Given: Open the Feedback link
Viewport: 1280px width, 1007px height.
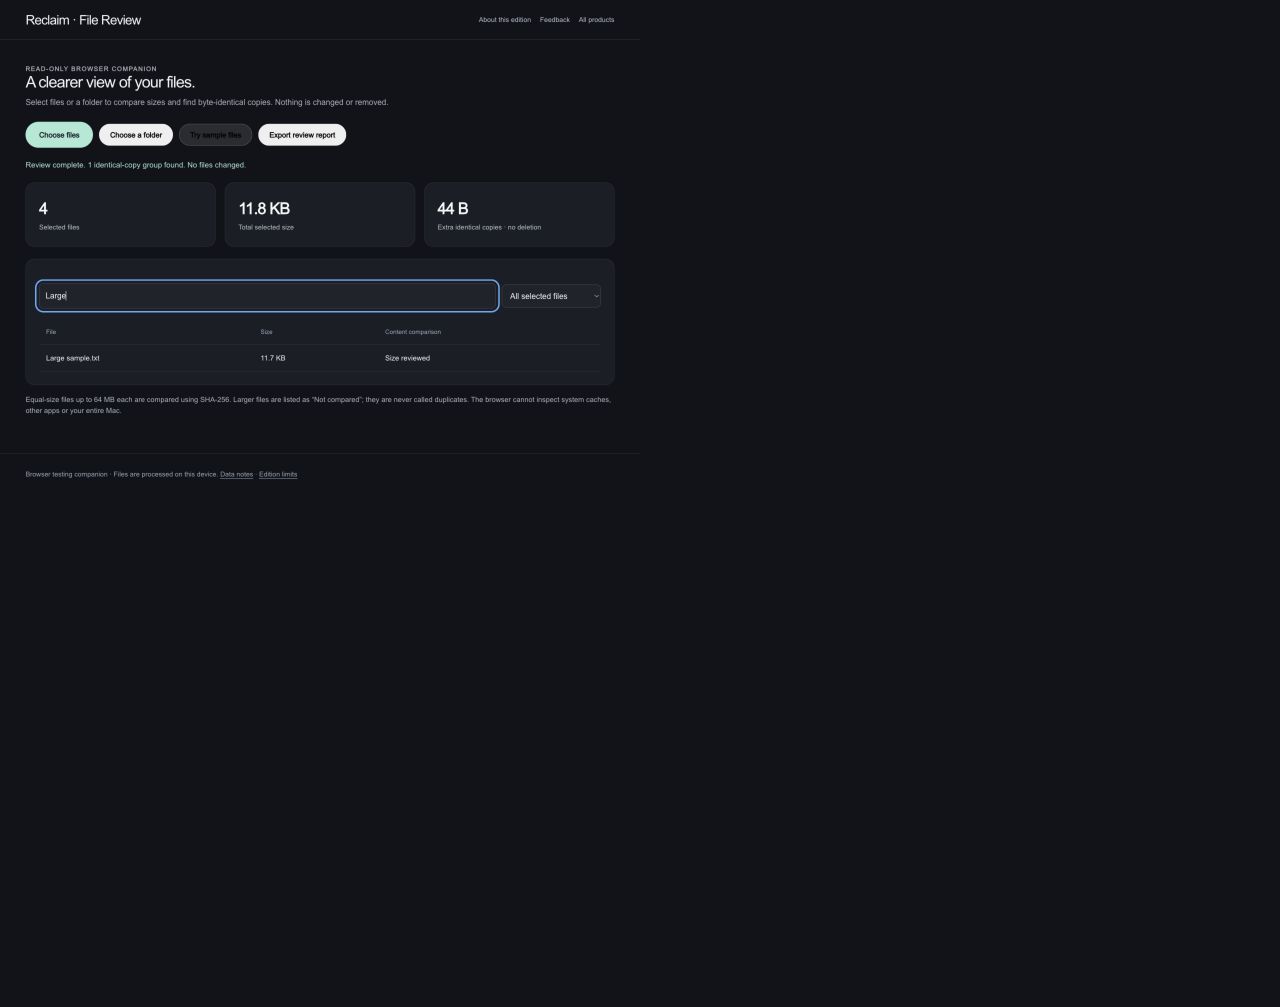Looking at the screenshot, I should point(555,20).
